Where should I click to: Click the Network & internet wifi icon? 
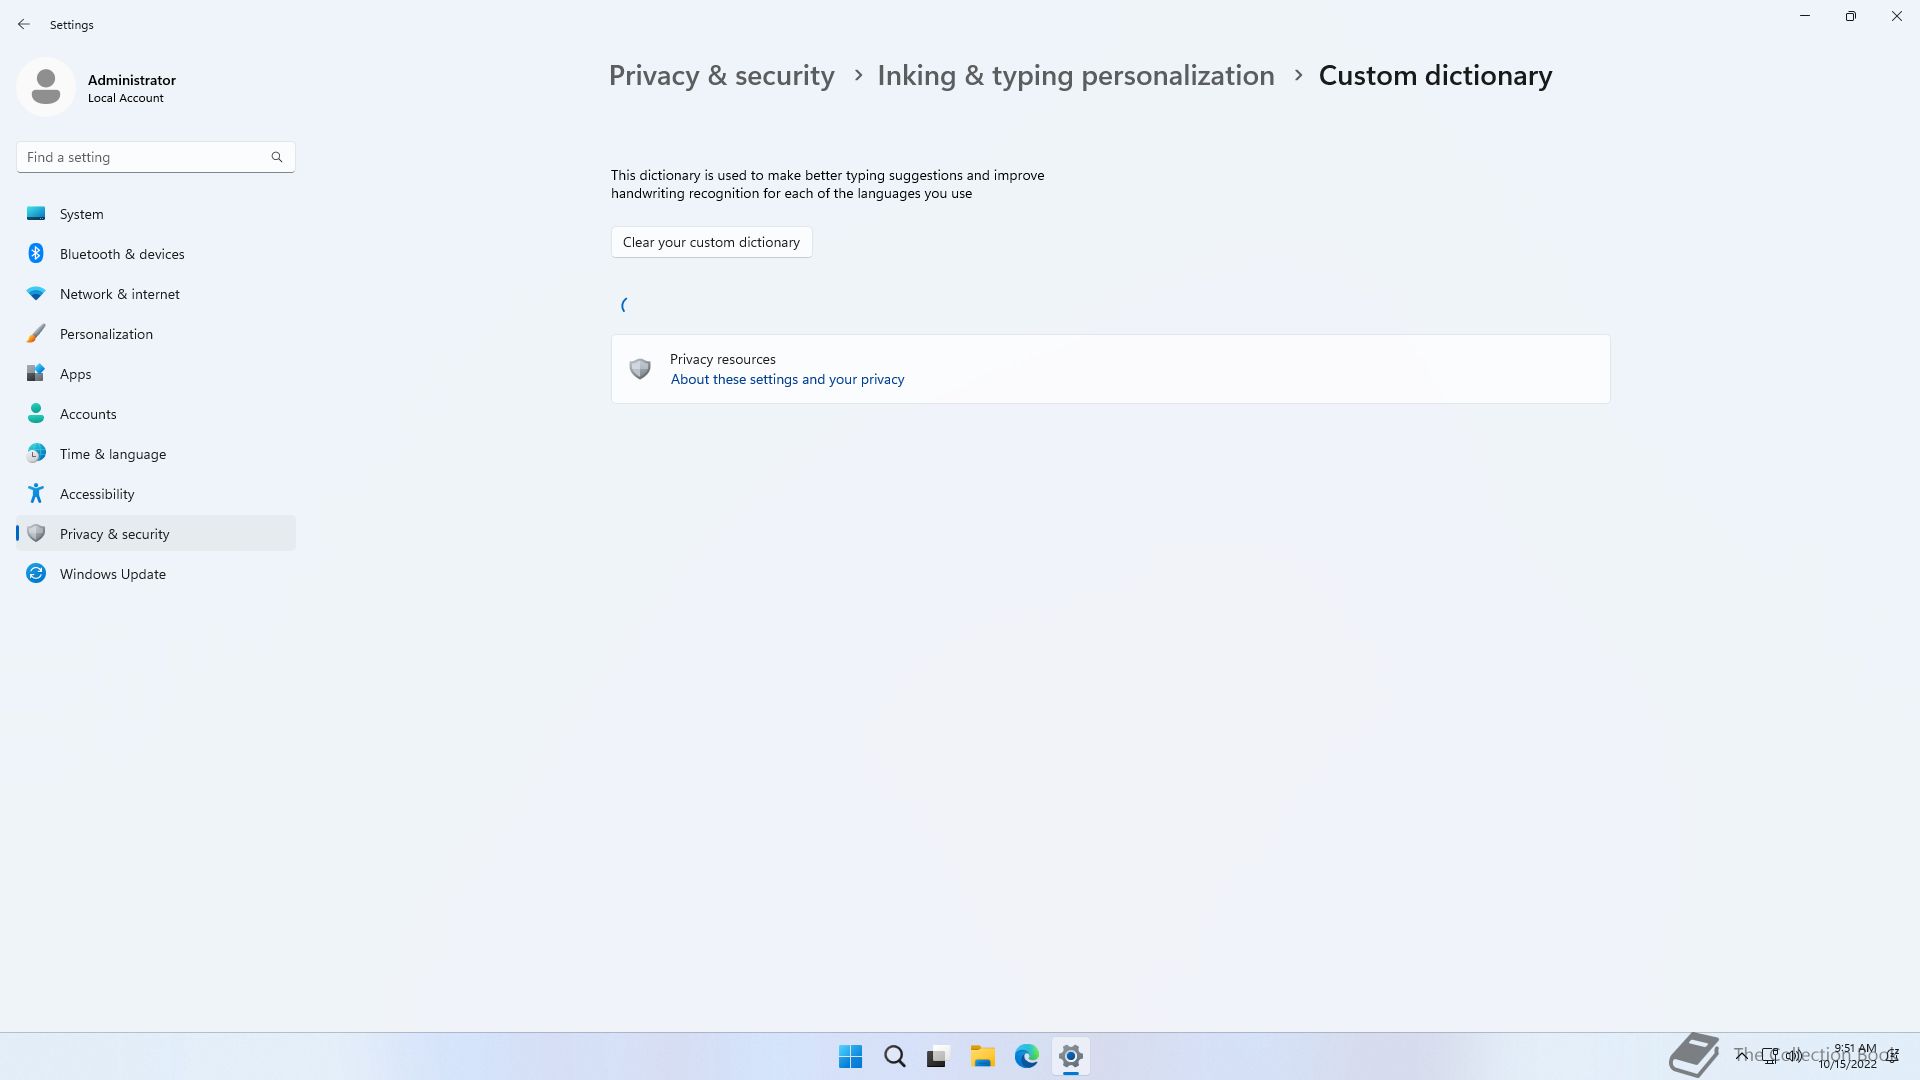pyautogui.click(x=36, y=294)
